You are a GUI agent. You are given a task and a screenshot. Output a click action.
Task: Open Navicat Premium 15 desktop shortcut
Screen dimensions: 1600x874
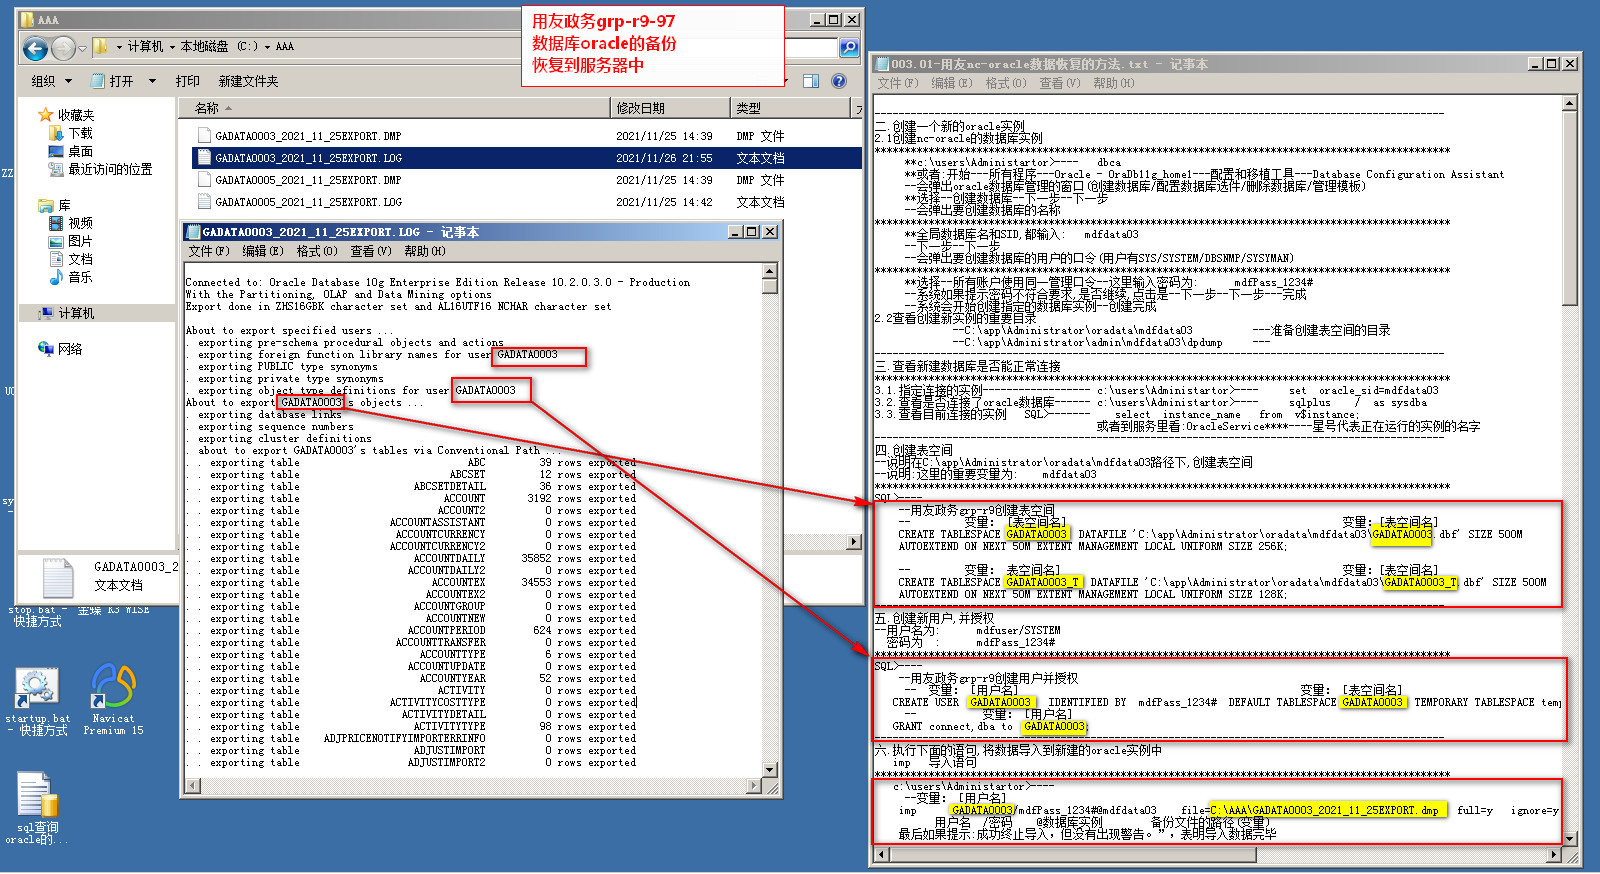coord(113,688)
